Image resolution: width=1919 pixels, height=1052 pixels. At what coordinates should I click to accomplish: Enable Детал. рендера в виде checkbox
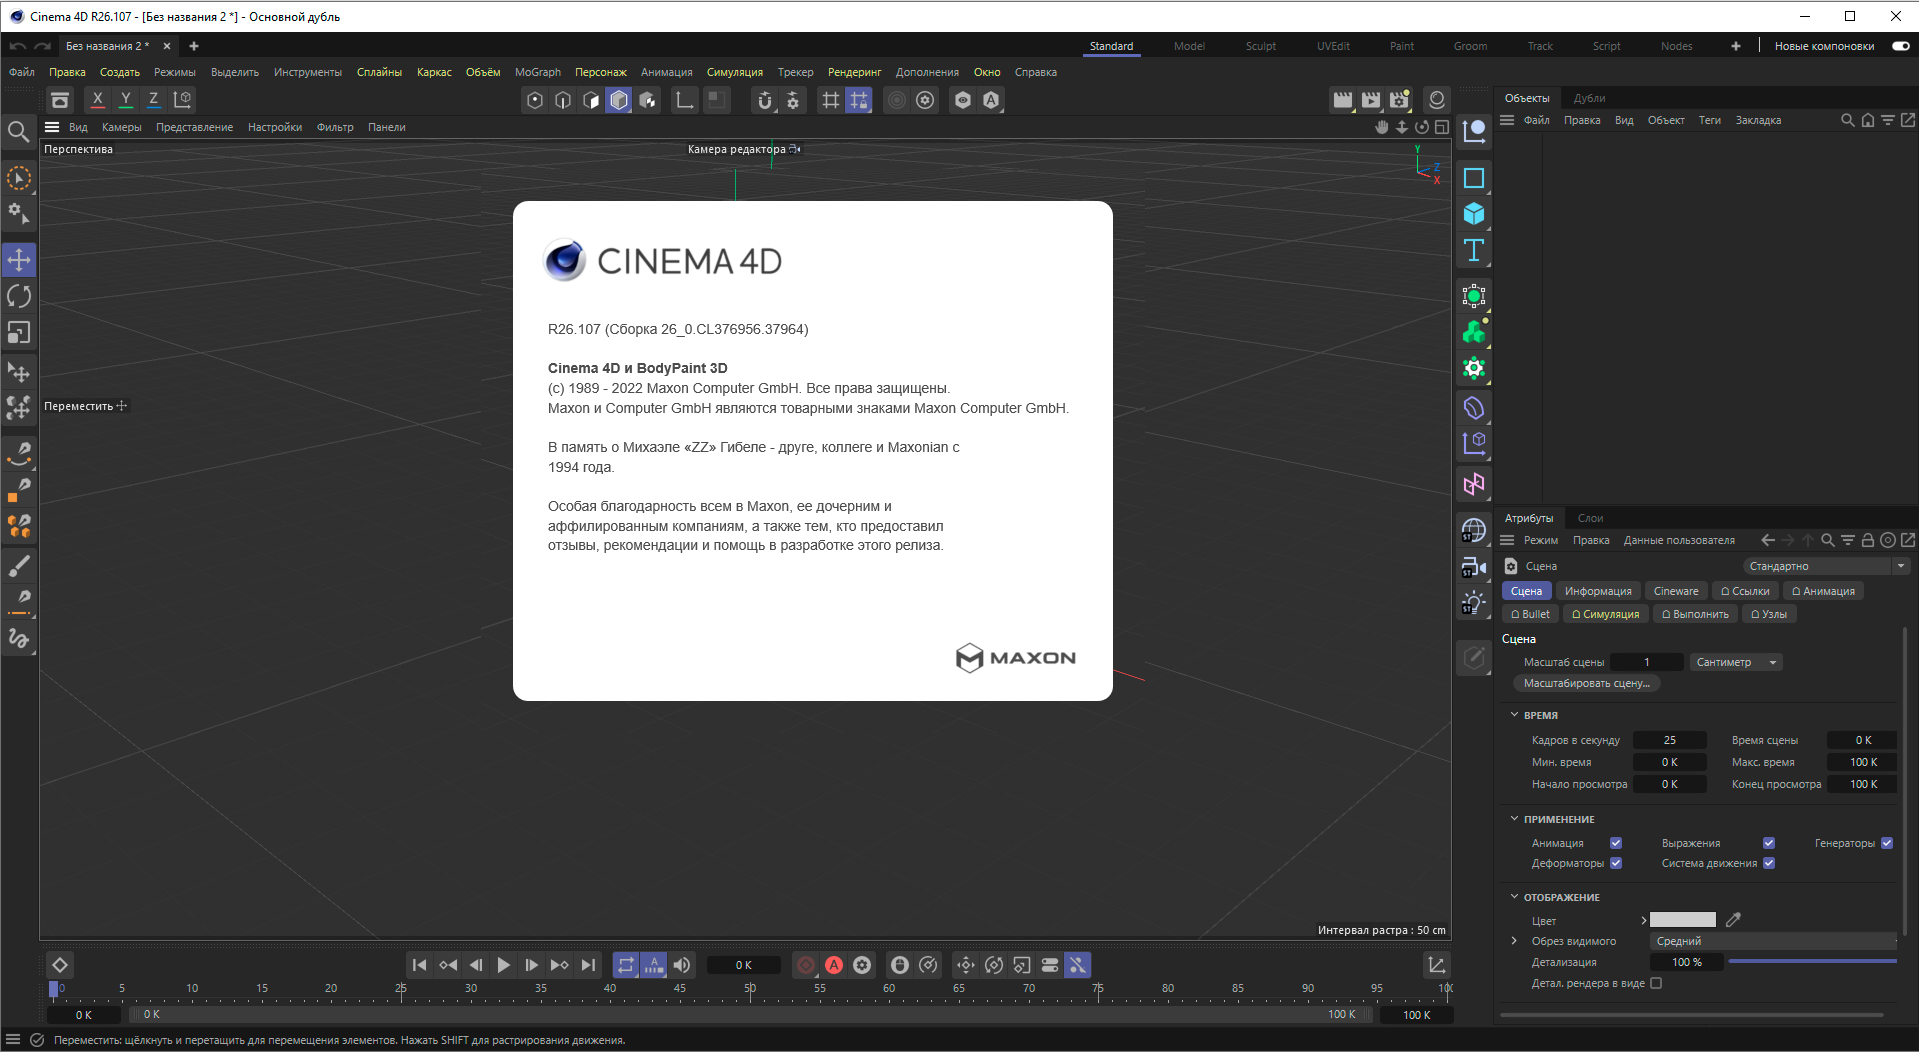point(1656,983)
